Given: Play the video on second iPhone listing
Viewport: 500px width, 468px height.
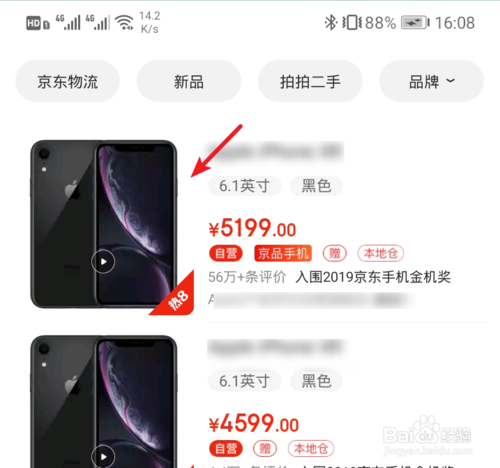Looking at the screenshot, I should pos(103,456).
